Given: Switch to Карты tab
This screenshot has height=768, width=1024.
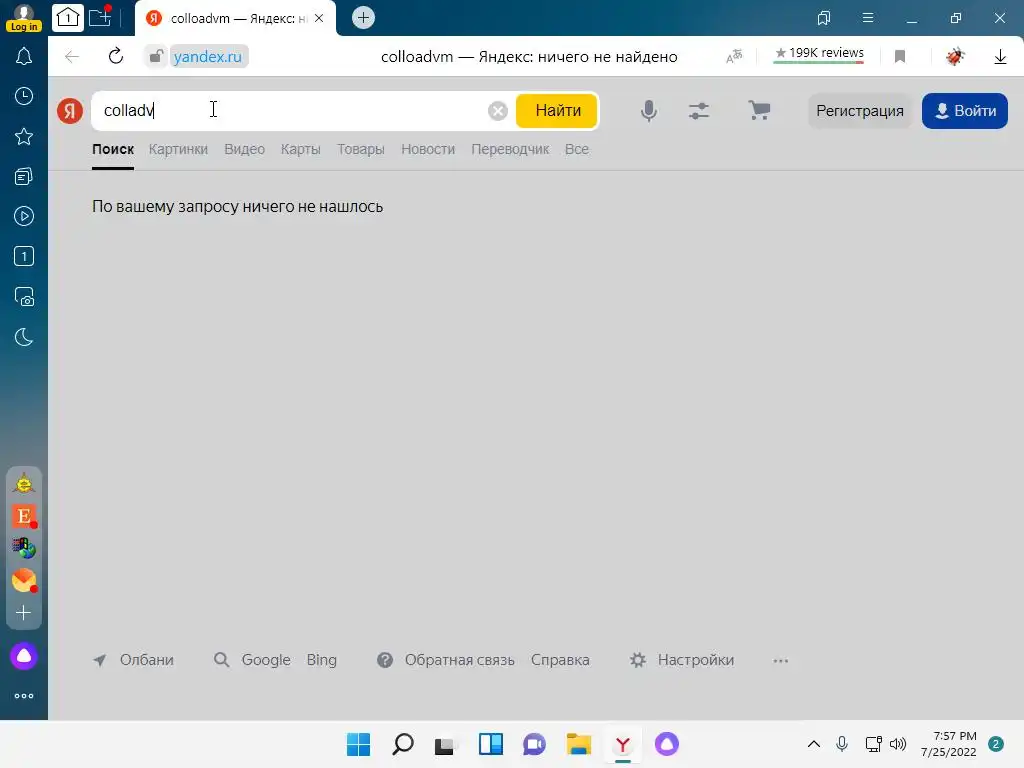Looking at the screenshot, I should [300, 150].
